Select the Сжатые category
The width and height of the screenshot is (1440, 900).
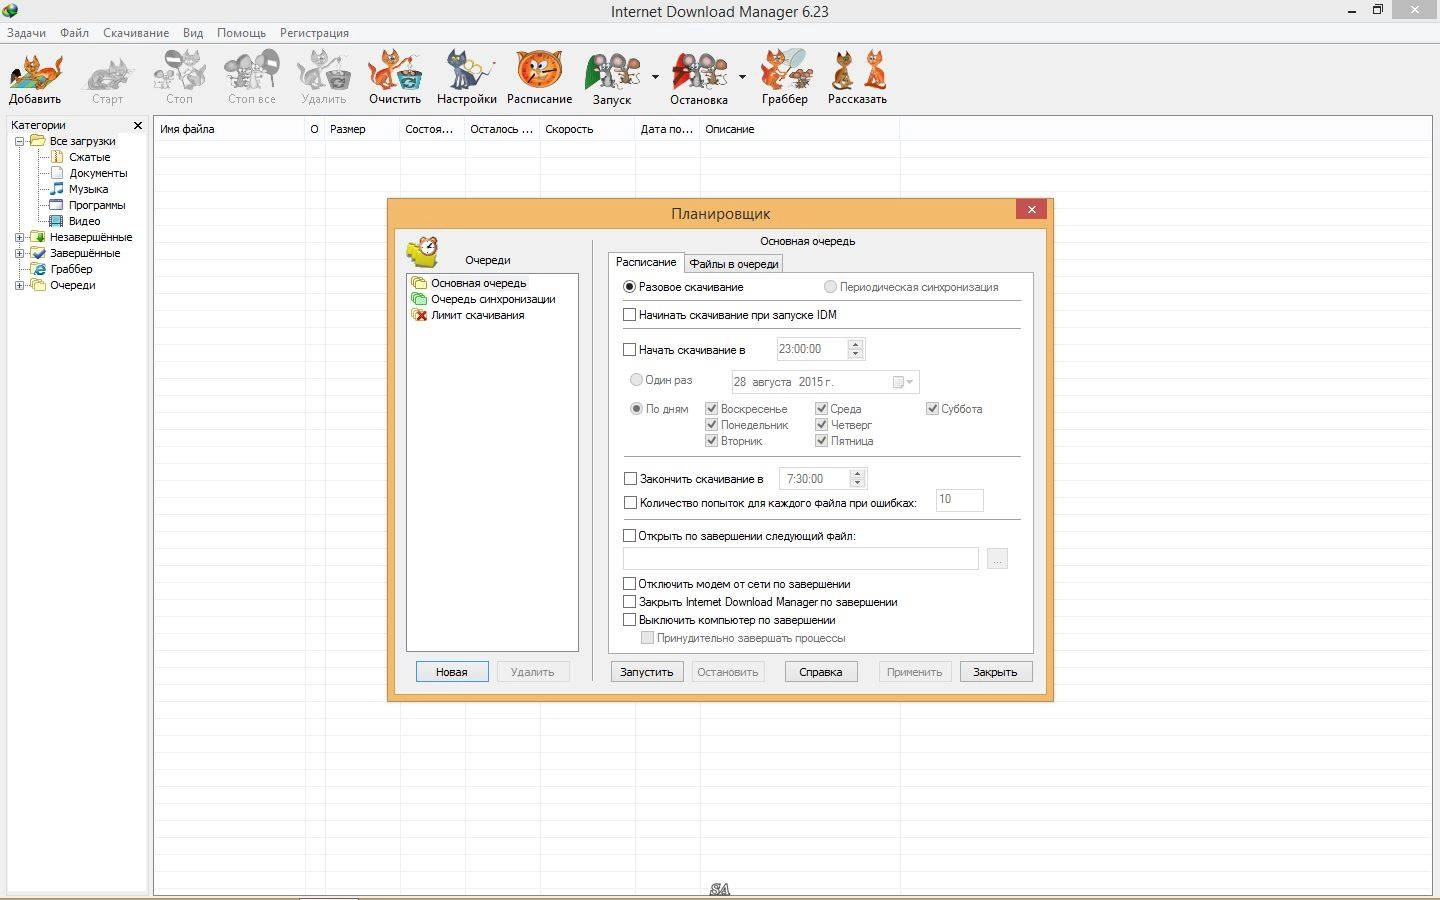[89, 157]
